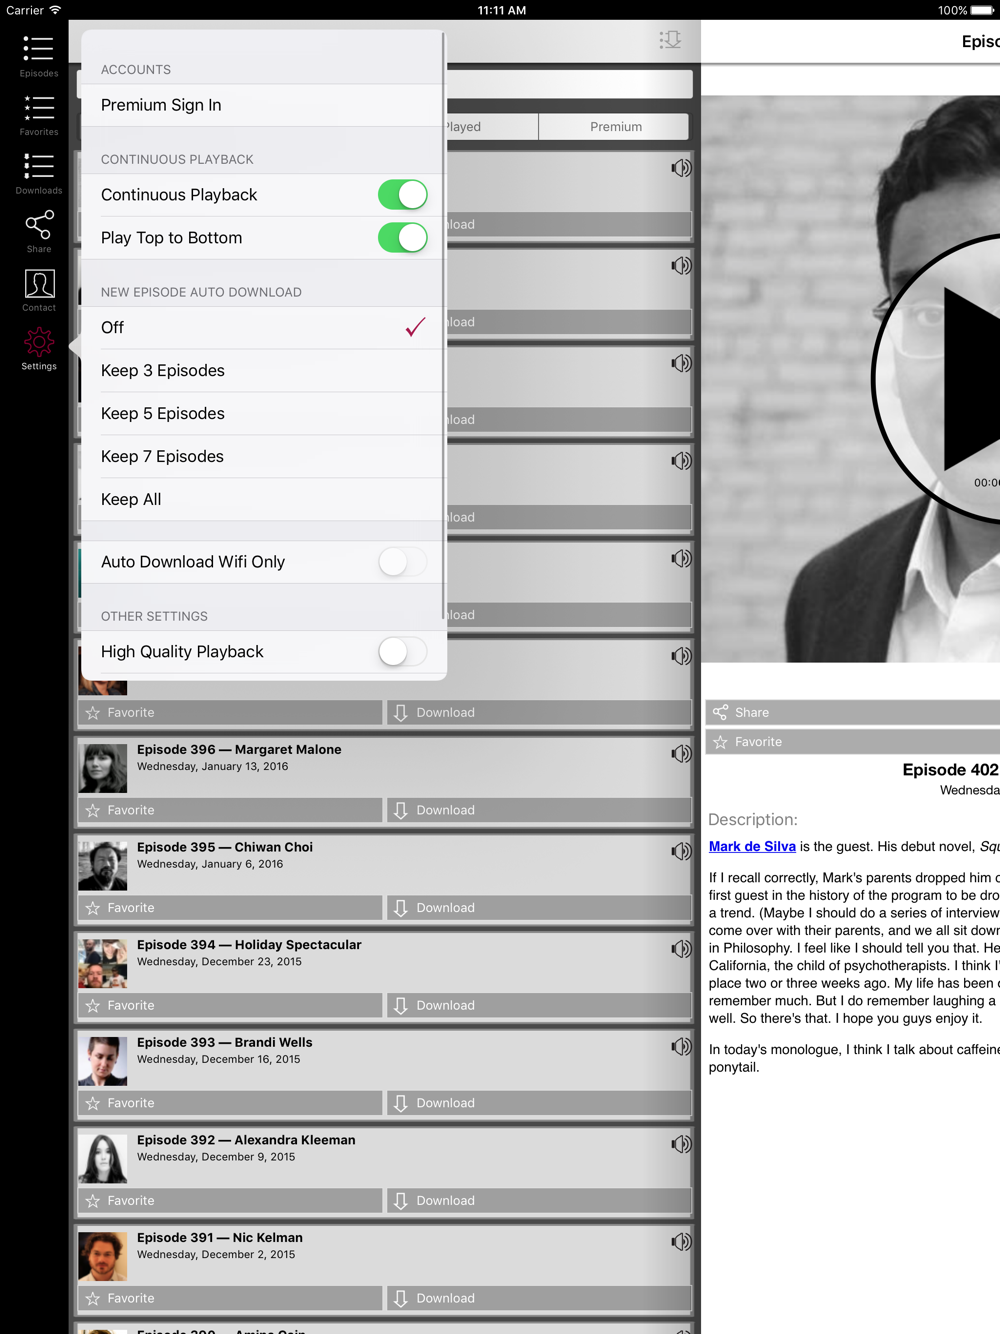Tap speaker icon for Episode 394
1000x1334 pixels.
pyautogui.click(x=681, y=949)
